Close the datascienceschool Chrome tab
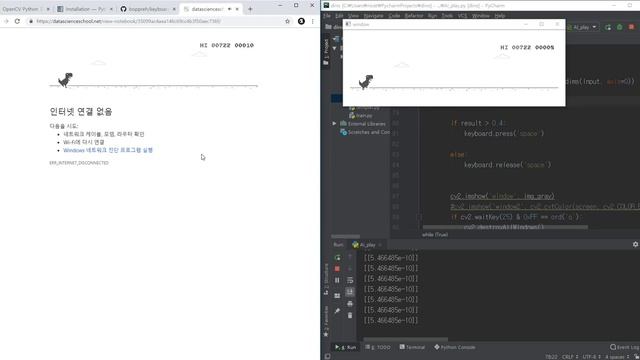Image resolution: width=640 pixels, height=360 pixels. pos(237,9)
